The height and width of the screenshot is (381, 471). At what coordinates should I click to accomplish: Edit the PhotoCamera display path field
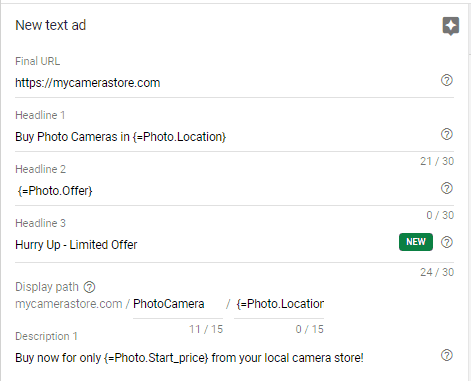178,304
